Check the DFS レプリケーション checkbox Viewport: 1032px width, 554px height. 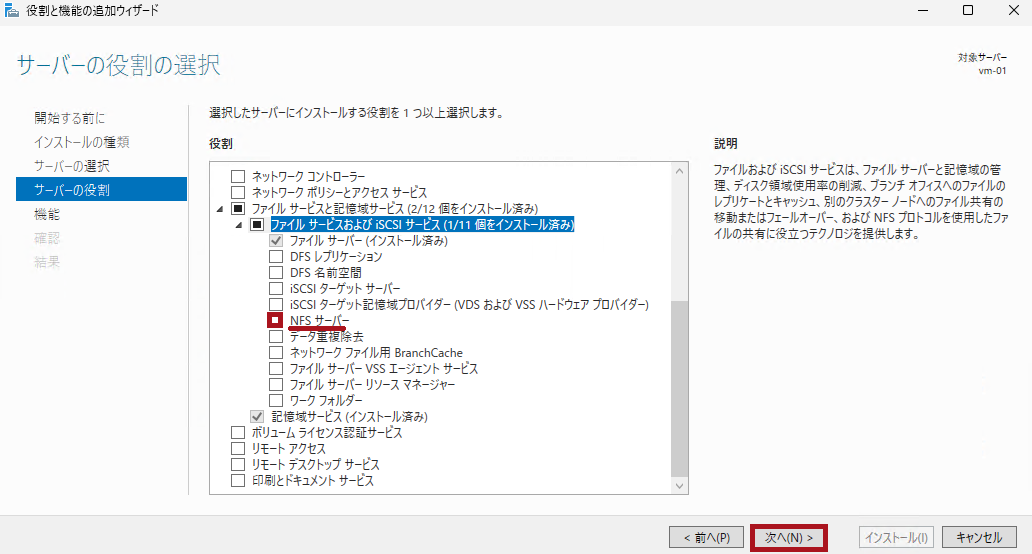(276, 257)
